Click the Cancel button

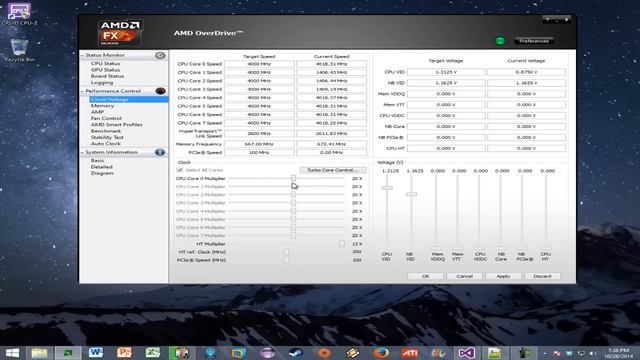[x=464, y=276]
